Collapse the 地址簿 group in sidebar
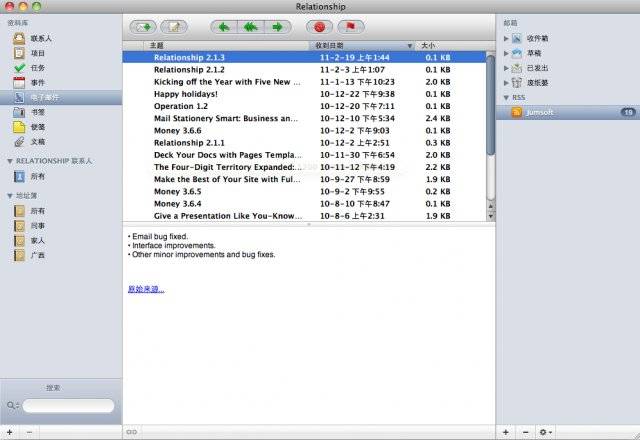The image size is (640, 440). pos(10,196)
